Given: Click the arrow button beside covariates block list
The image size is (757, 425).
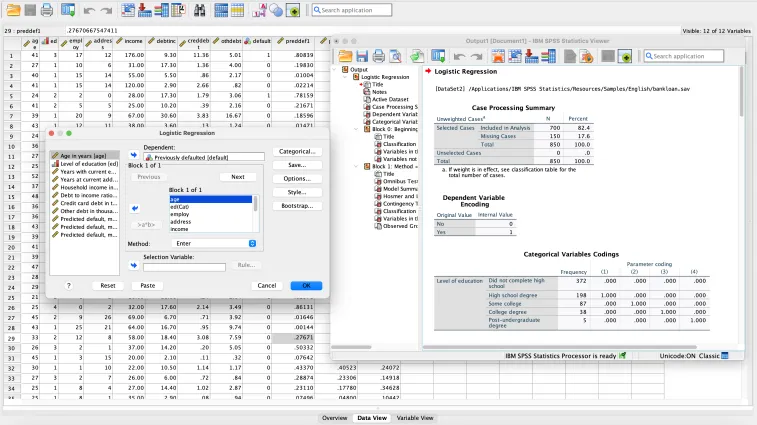Looking at the screenshot, I should [x=134, y=207].
